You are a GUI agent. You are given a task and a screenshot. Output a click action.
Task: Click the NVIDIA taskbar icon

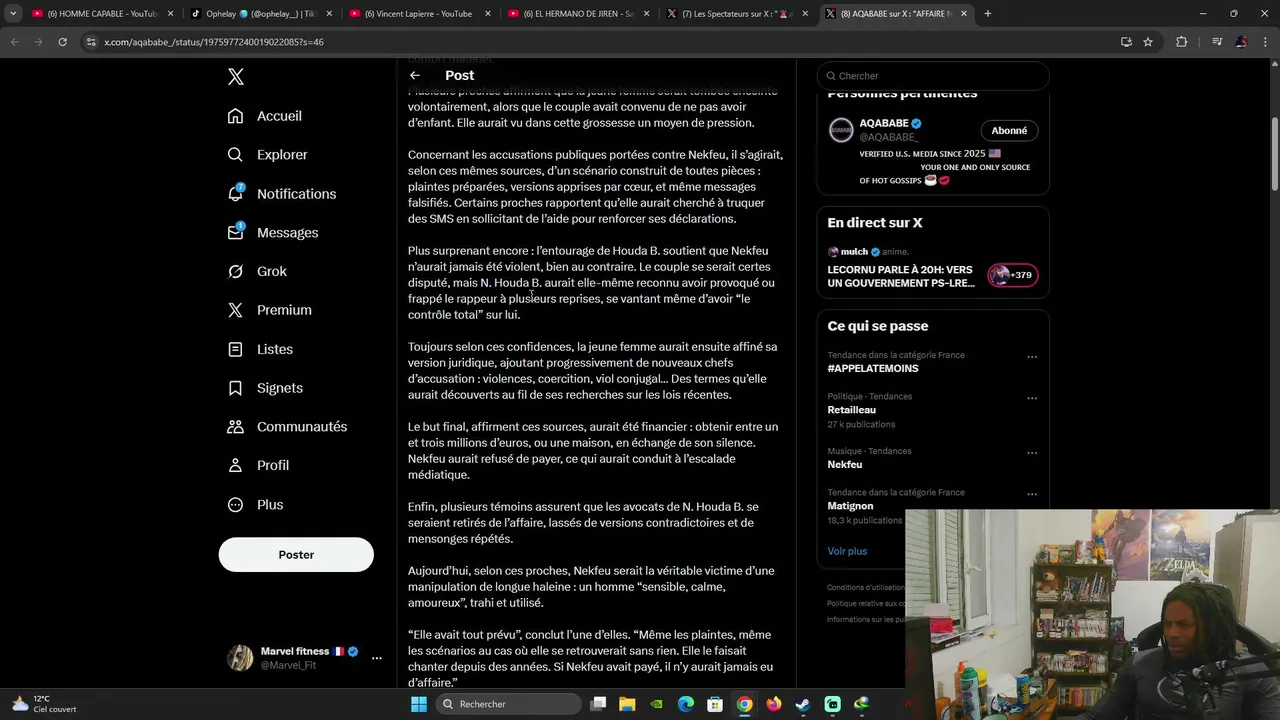pyautogui.click(x=656, y=704)
